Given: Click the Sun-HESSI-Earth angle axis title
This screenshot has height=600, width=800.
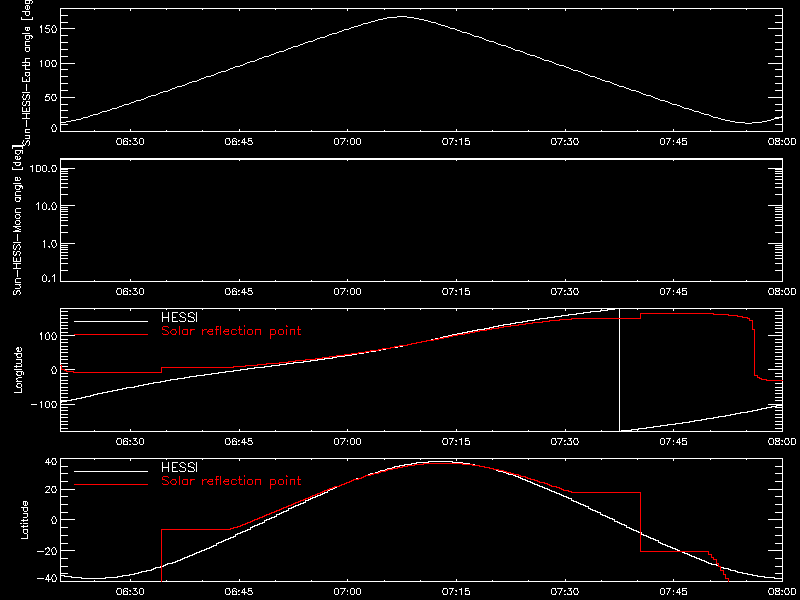Looking at the screenshot, I should coord(29,72).
